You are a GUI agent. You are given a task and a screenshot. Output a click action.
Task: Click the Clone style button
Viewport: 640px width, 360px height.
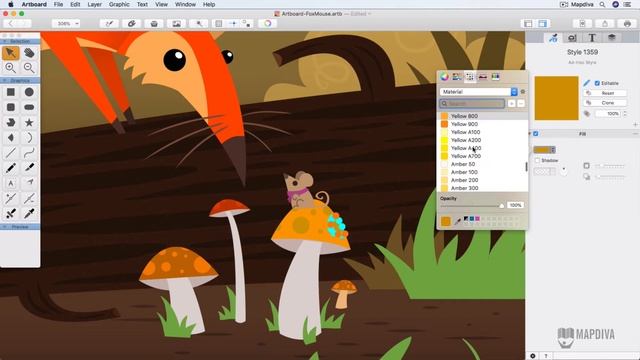(605, 103)
